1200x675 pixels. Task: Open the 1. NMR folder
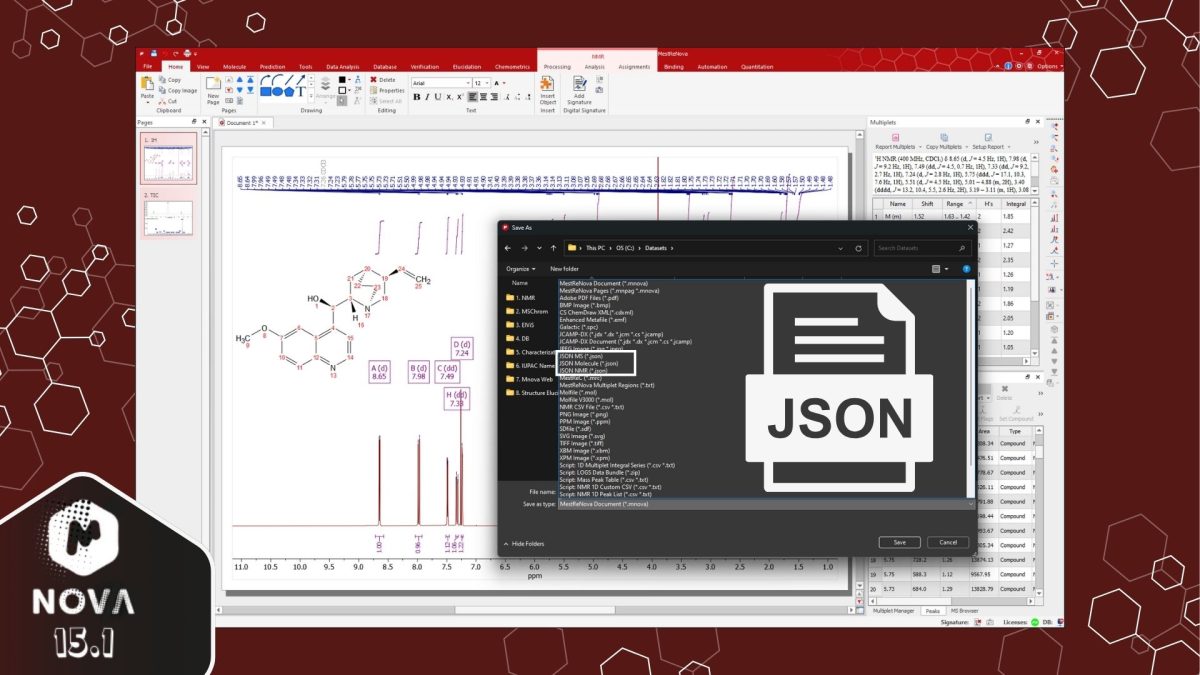[x=520, y=297]
